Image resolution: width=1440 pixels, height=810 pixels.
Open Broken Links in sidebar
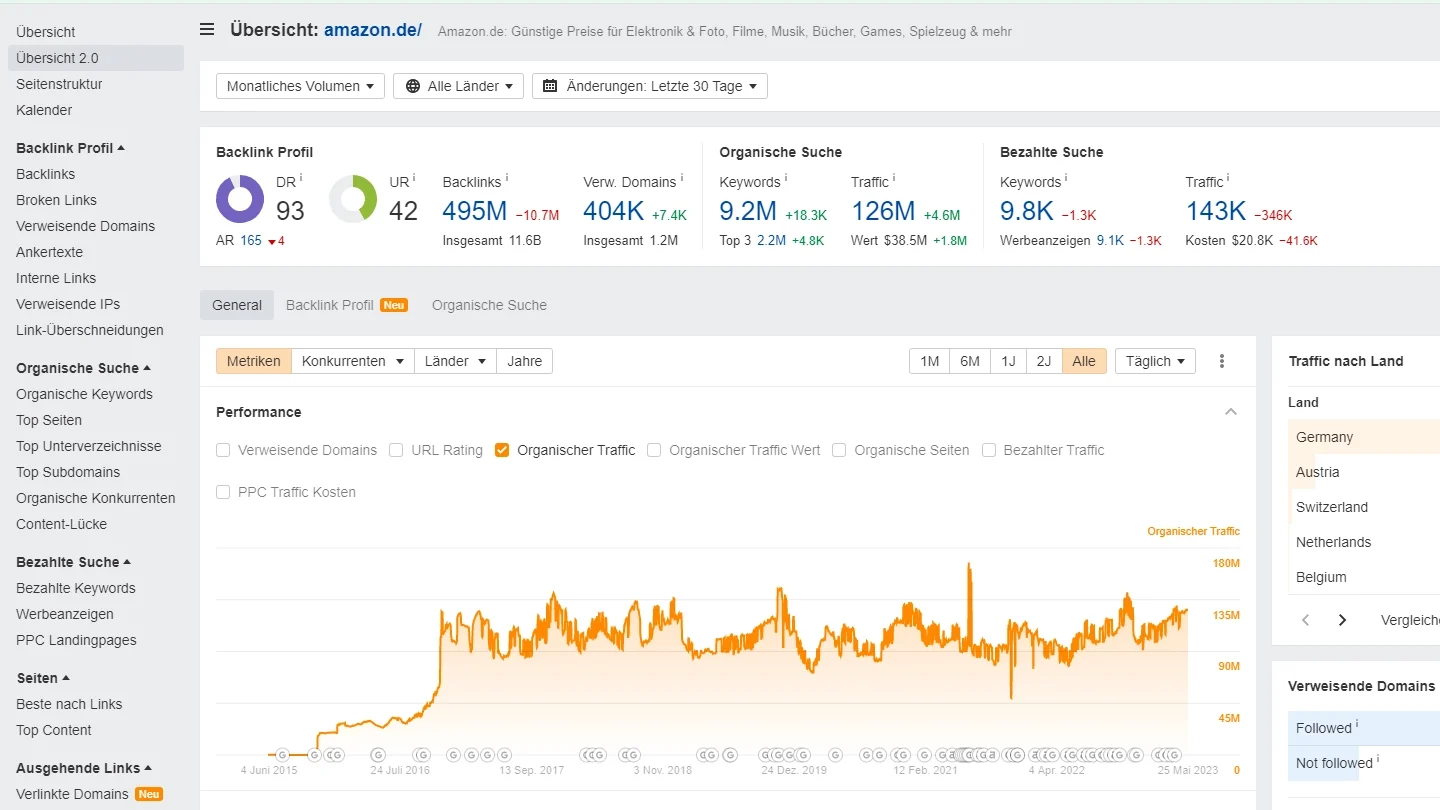point(56,200)
